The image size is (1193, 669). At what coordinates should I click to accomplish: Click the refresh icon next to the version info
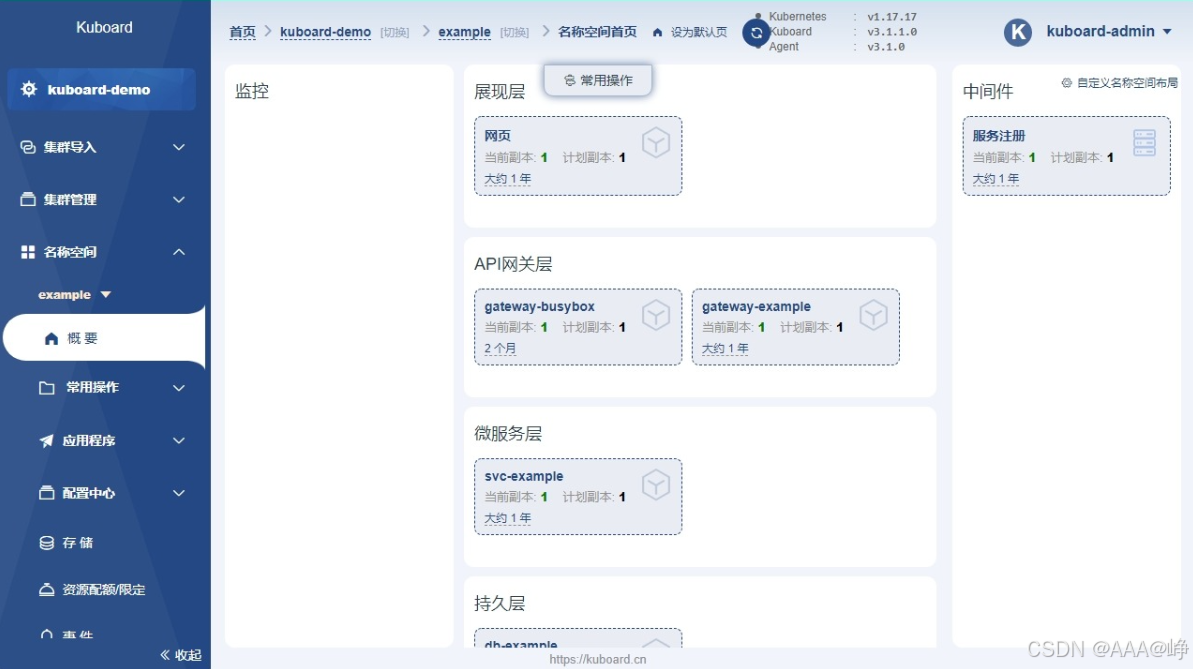(x=756, y=33)
